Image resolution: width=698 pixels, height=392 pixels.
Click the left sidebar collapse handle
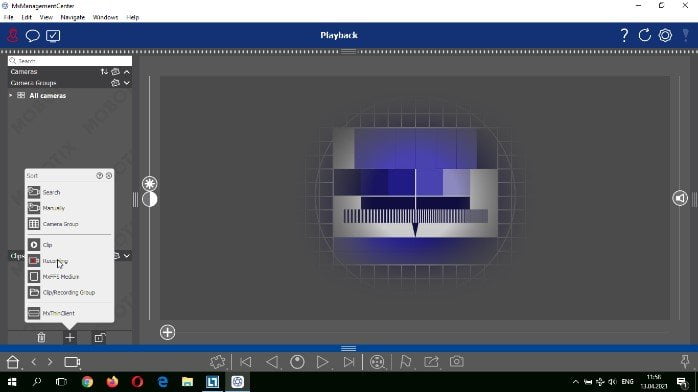(x=135, y=199)
